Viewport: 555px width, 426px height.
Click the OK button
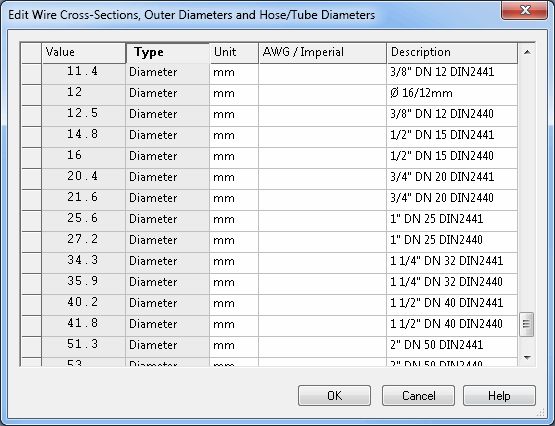tap(334, 395)
